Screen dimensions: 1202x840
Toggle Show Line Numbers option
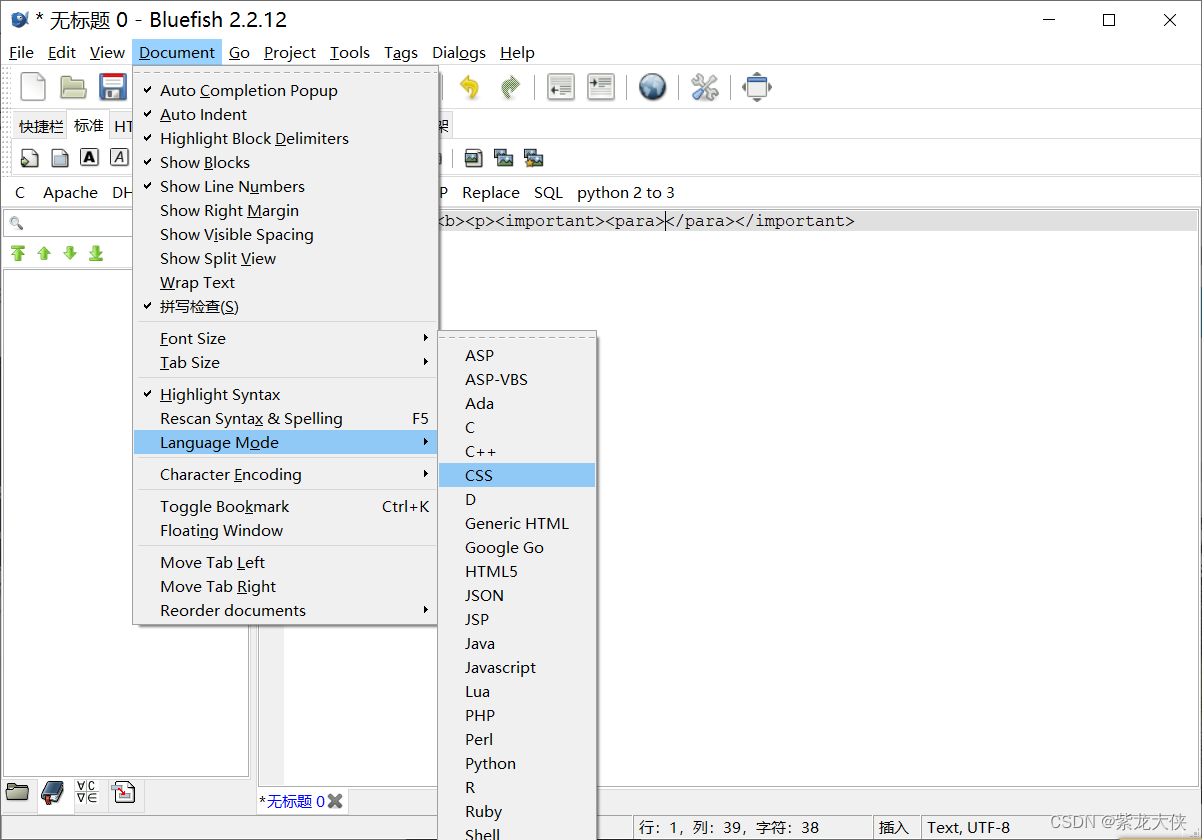(x=285, y=186)
